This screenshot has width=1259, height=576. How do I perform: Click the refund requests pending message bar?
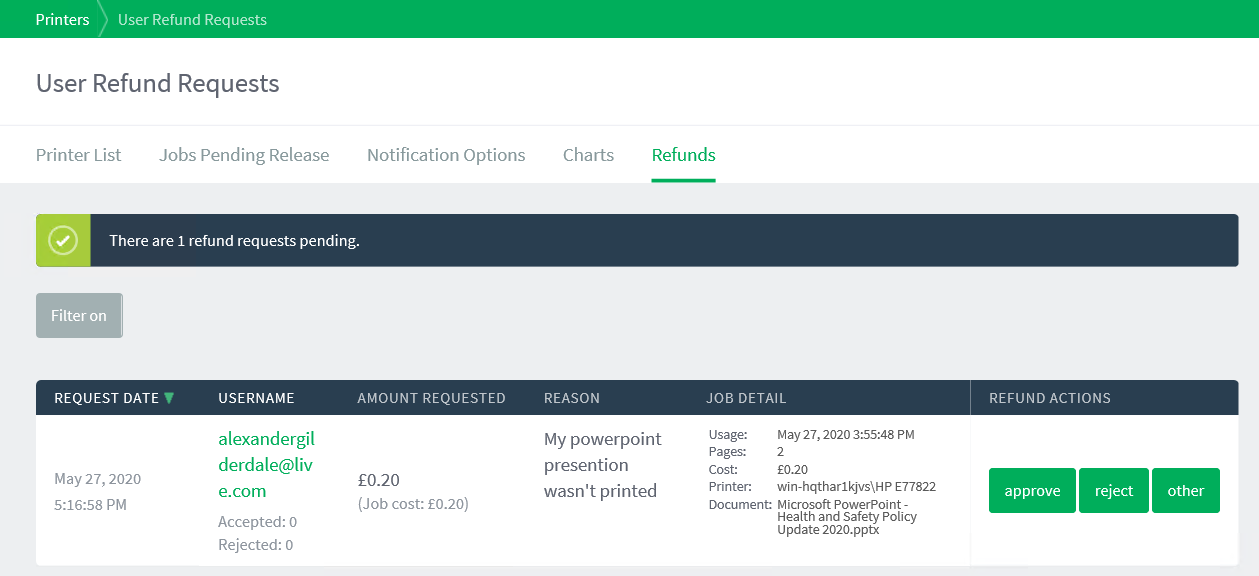point(637,240)
